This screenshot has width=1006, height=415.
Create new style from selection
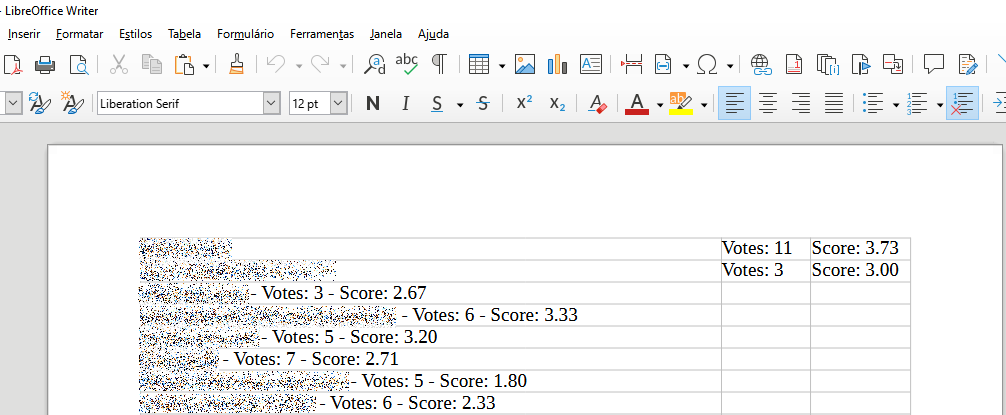coord(72,103)
